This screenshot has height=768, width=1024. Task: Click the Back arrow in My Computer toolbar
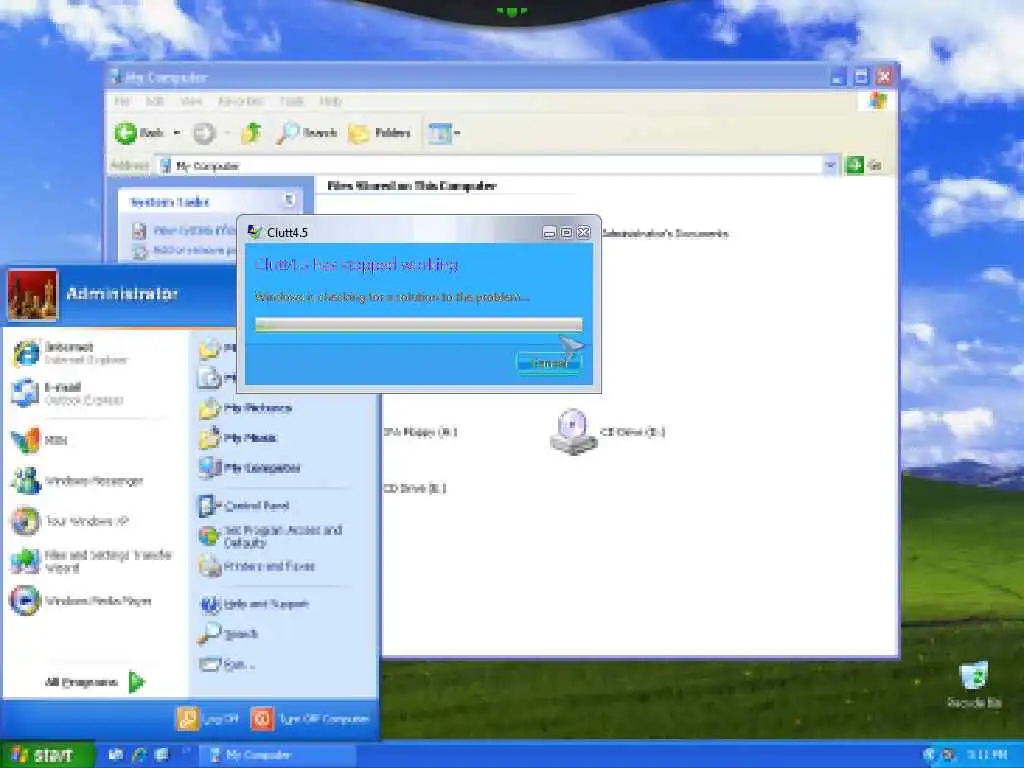point(125,133)
